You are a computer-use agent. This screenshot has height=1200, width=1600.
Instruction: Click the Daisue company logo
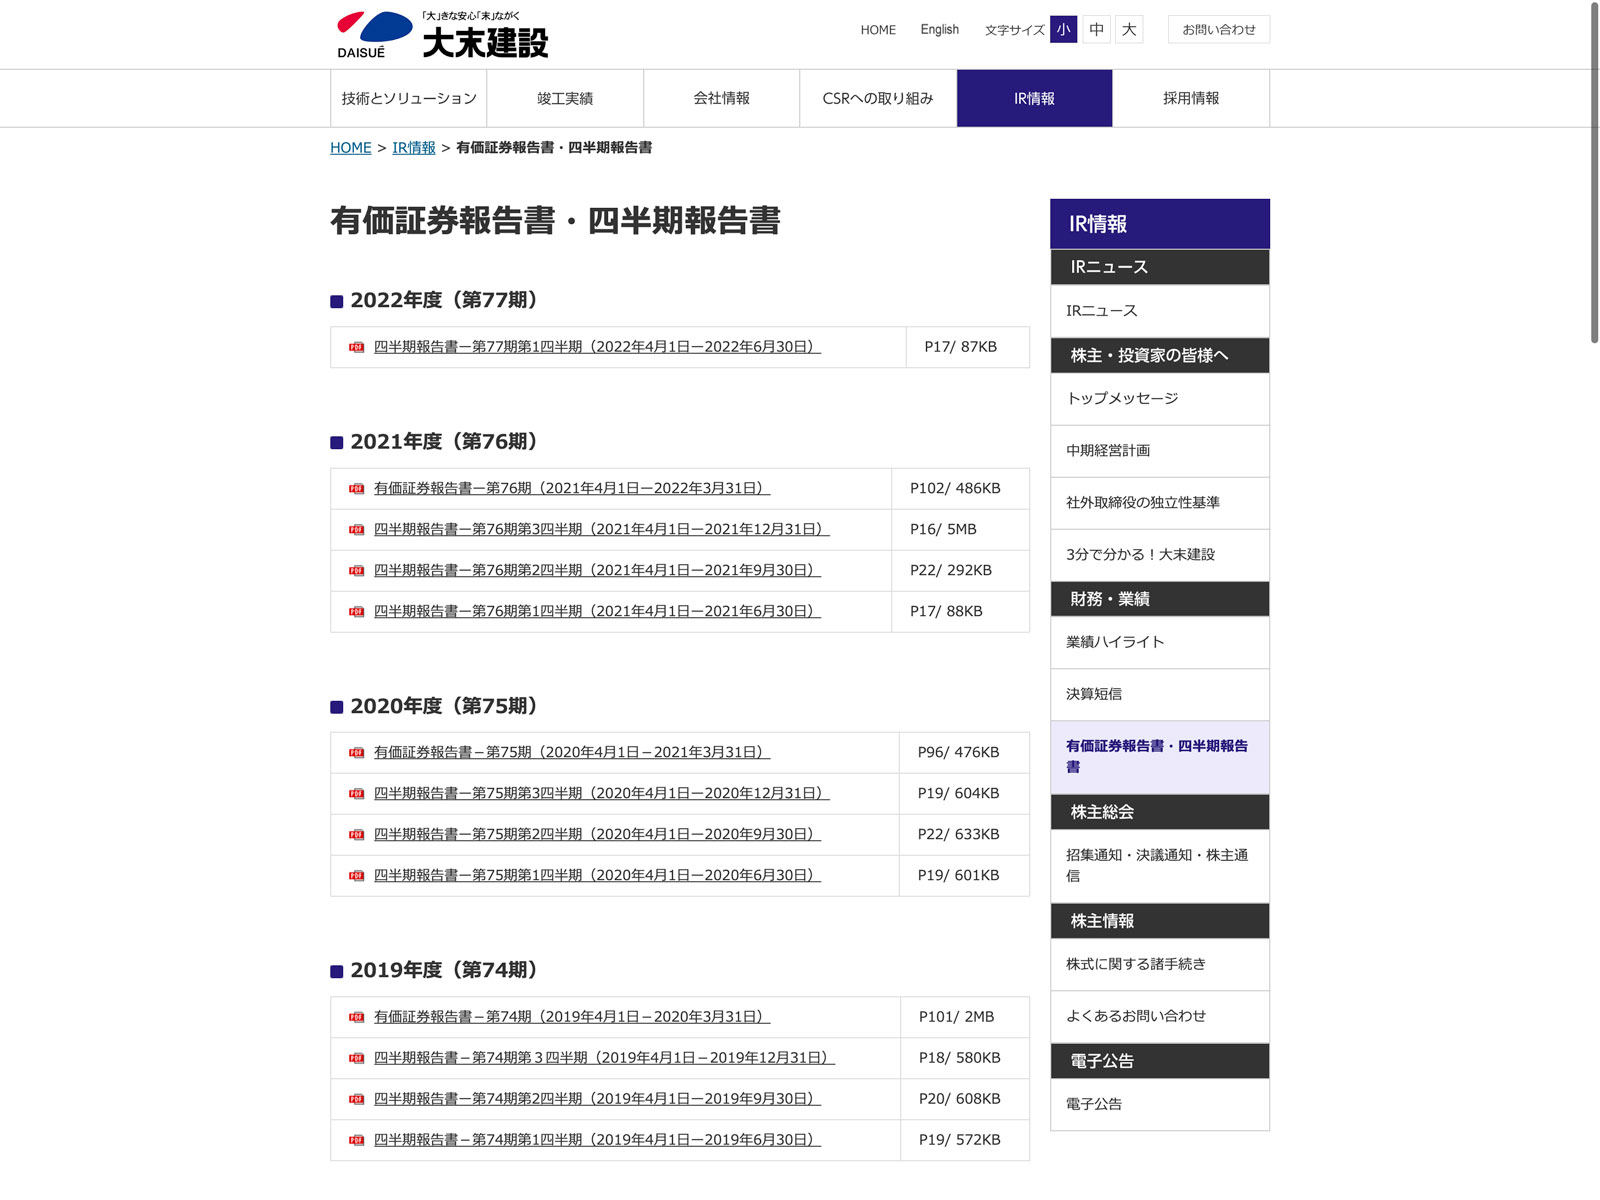[x=442, y=35]
